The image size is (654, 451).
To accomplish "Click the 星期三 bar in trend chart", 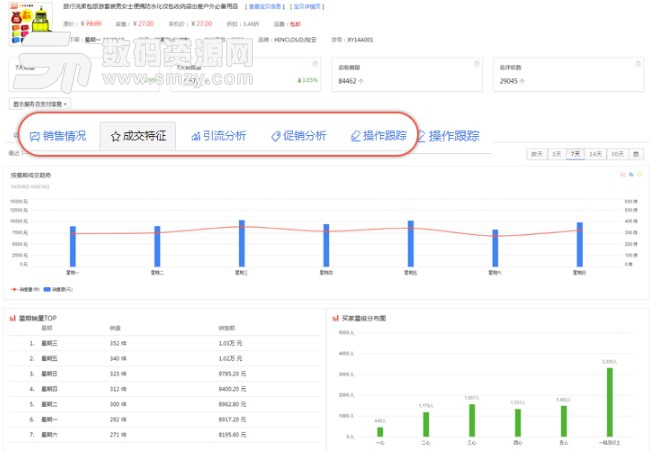I will click(242, 243).
